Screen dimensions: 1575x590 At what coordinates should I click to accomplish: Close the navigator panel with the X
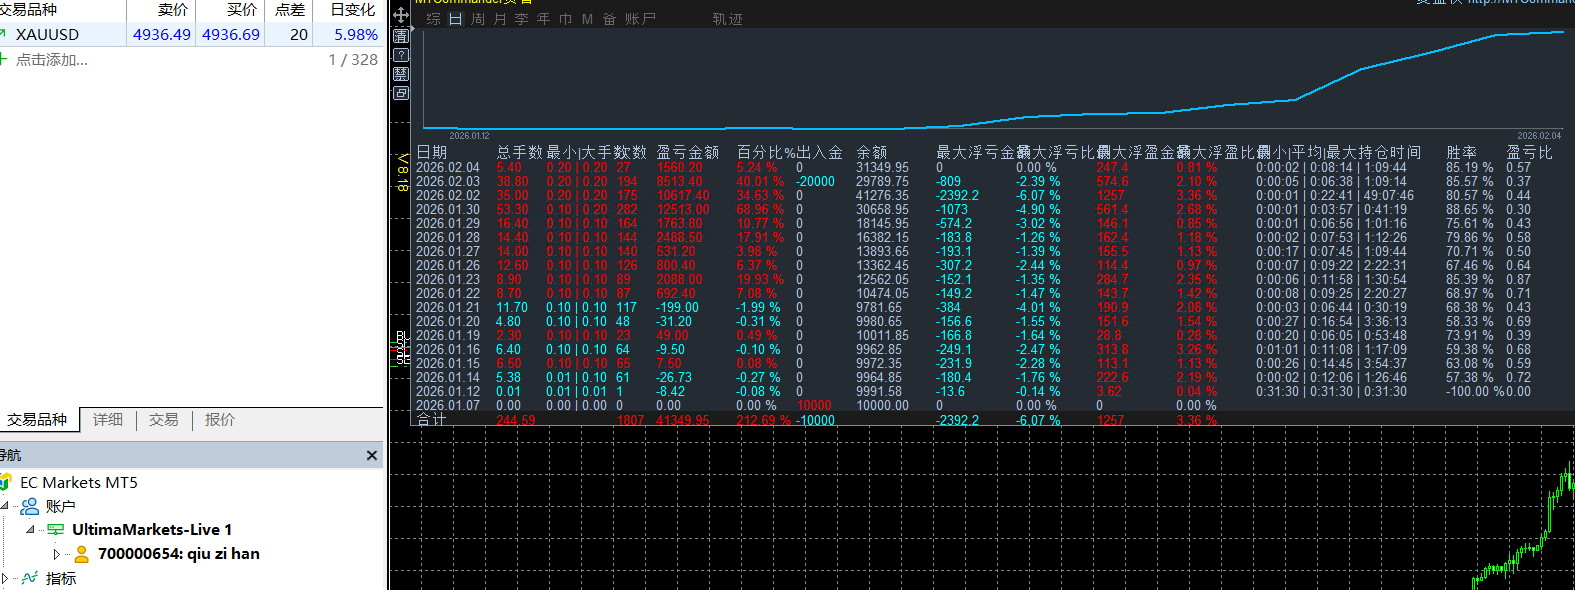pos(372,456)
